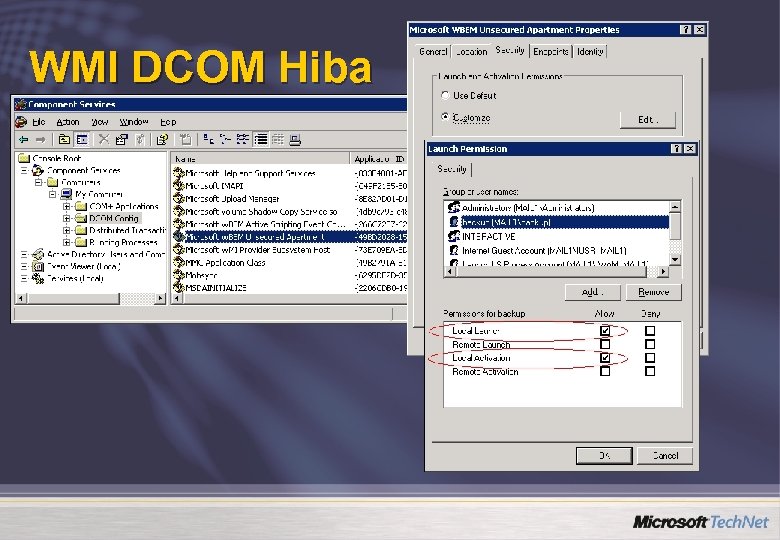Select the Use Default radio button
780x540 pixels.
(445, 95)
